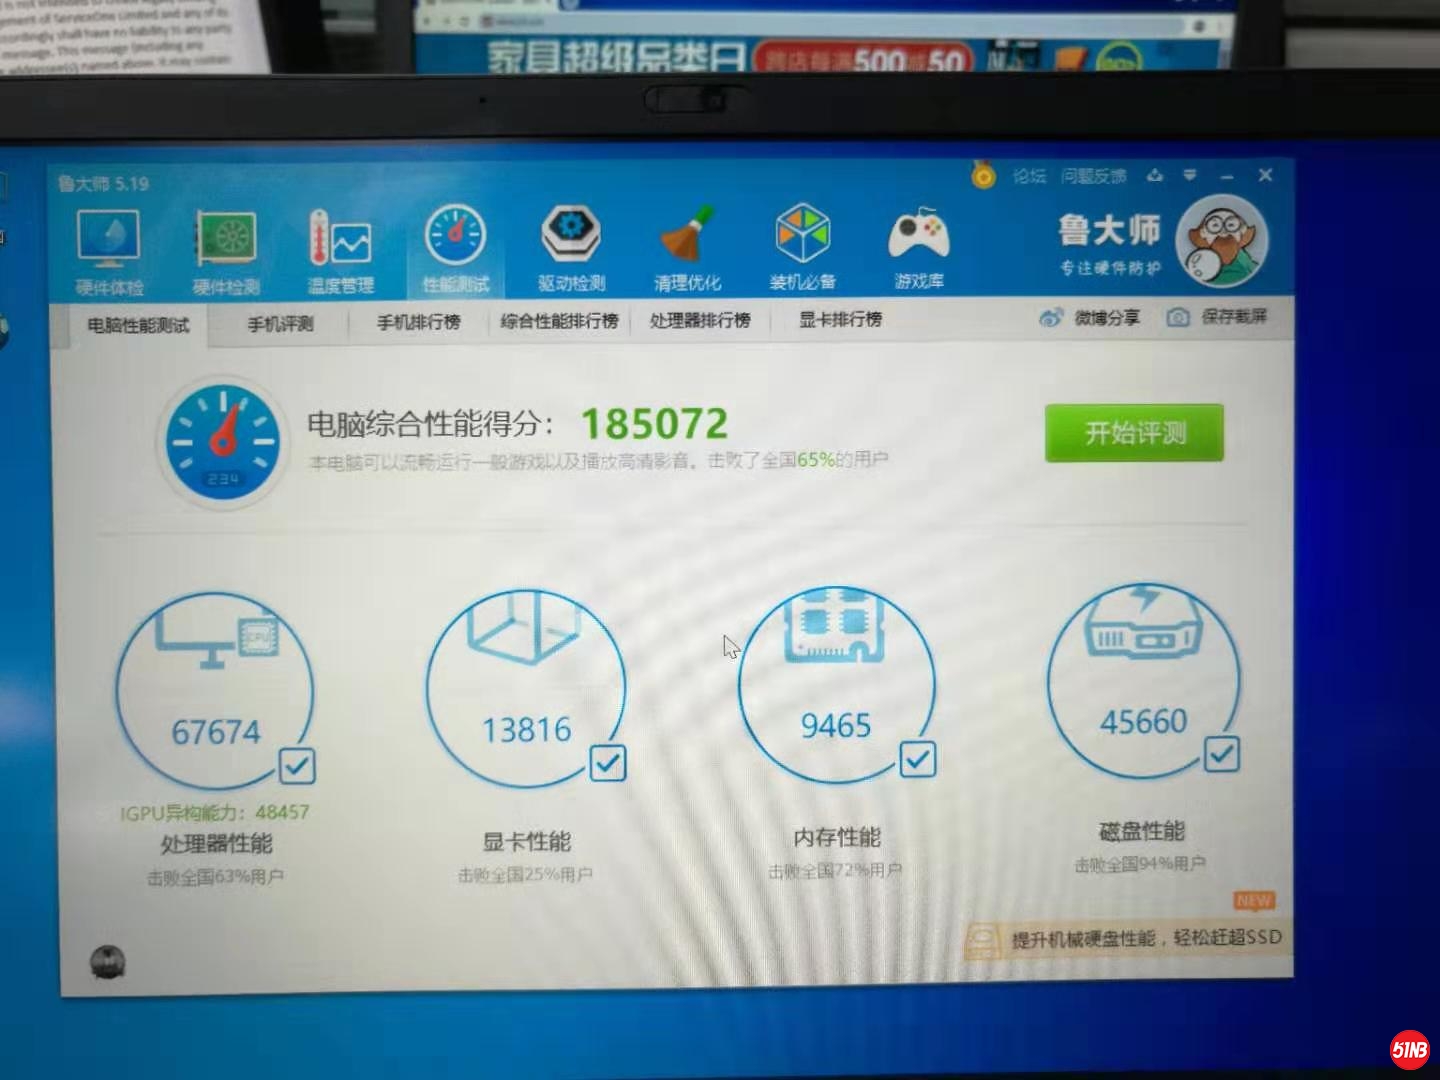Screen dimensions: 1440x1080
Task: Open 游戏库 game library icon
Action: [918, 247]
